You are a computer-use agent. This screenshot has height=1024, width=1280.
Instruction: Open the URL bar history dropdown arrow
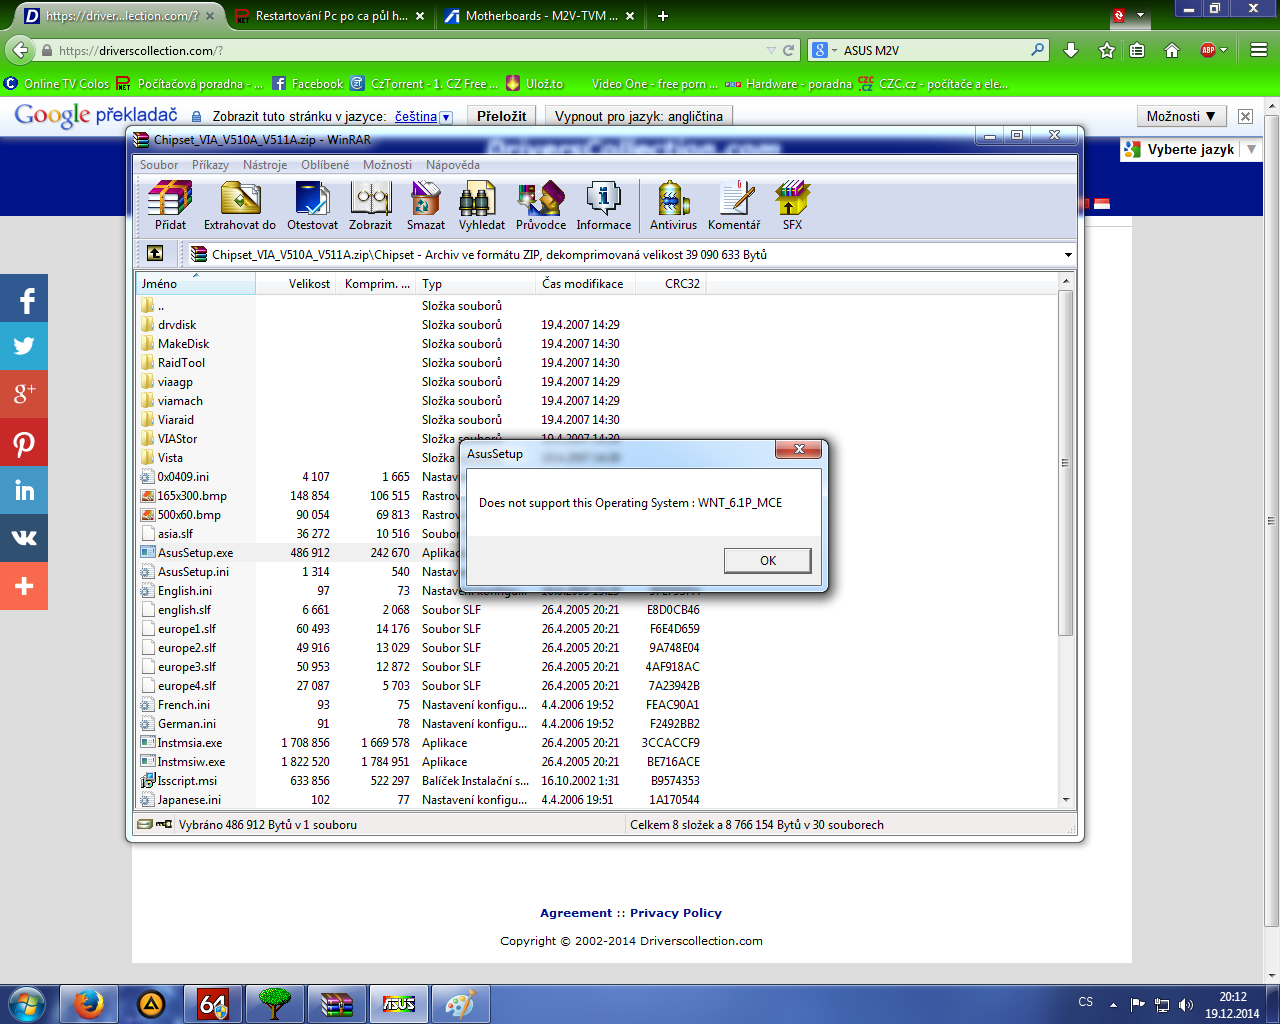771,50
